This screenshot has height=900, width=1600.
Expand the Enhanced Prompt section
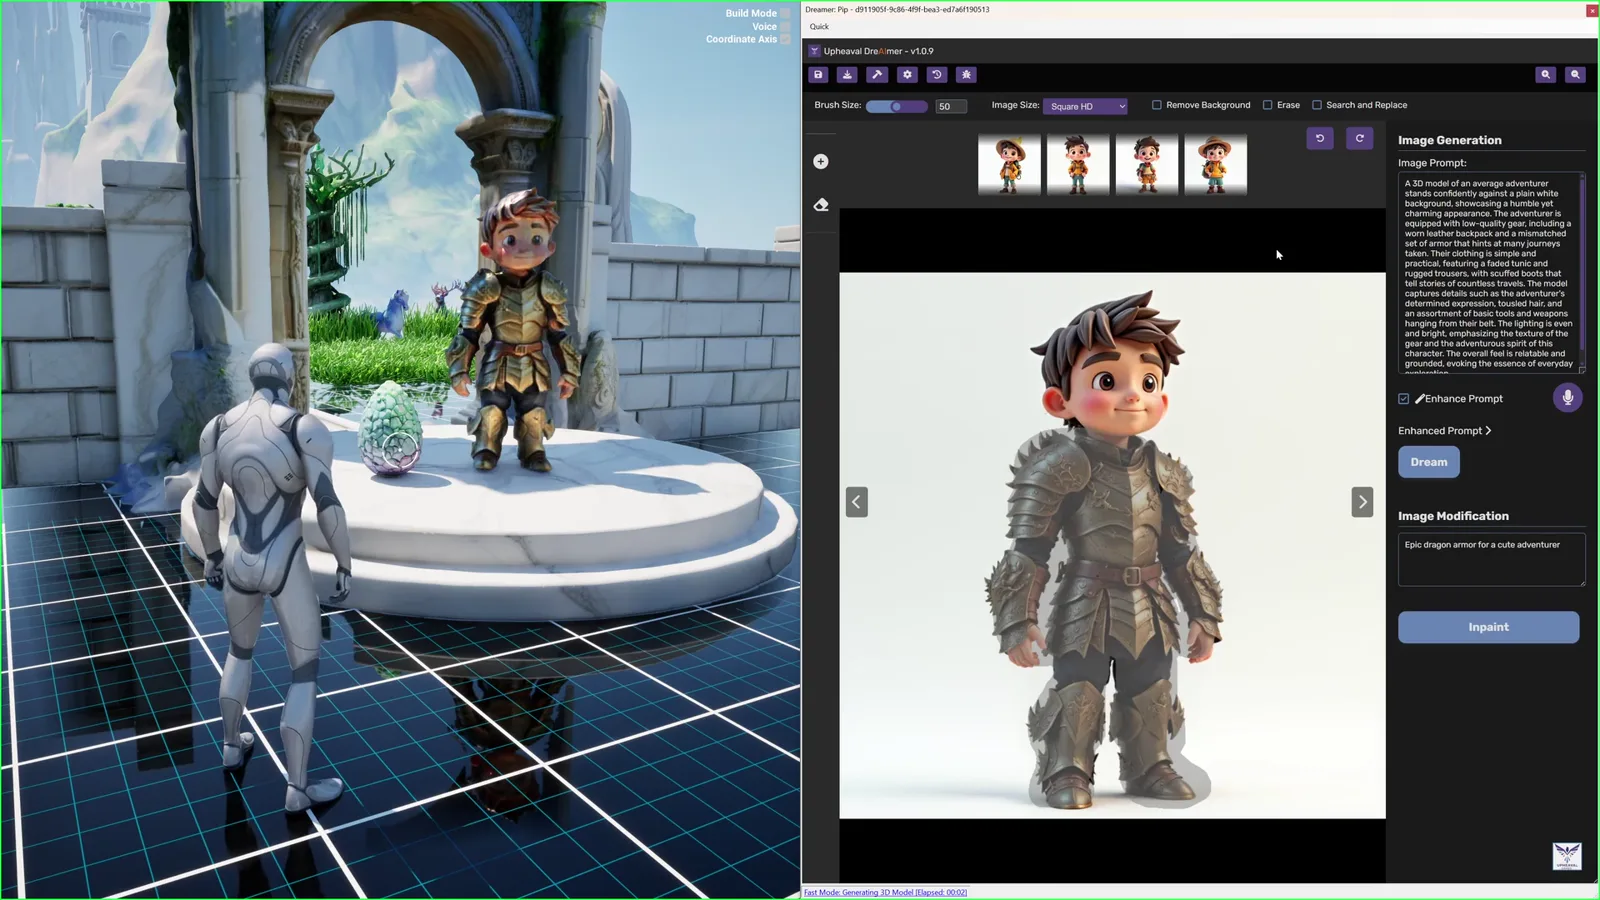point(1445,431)
